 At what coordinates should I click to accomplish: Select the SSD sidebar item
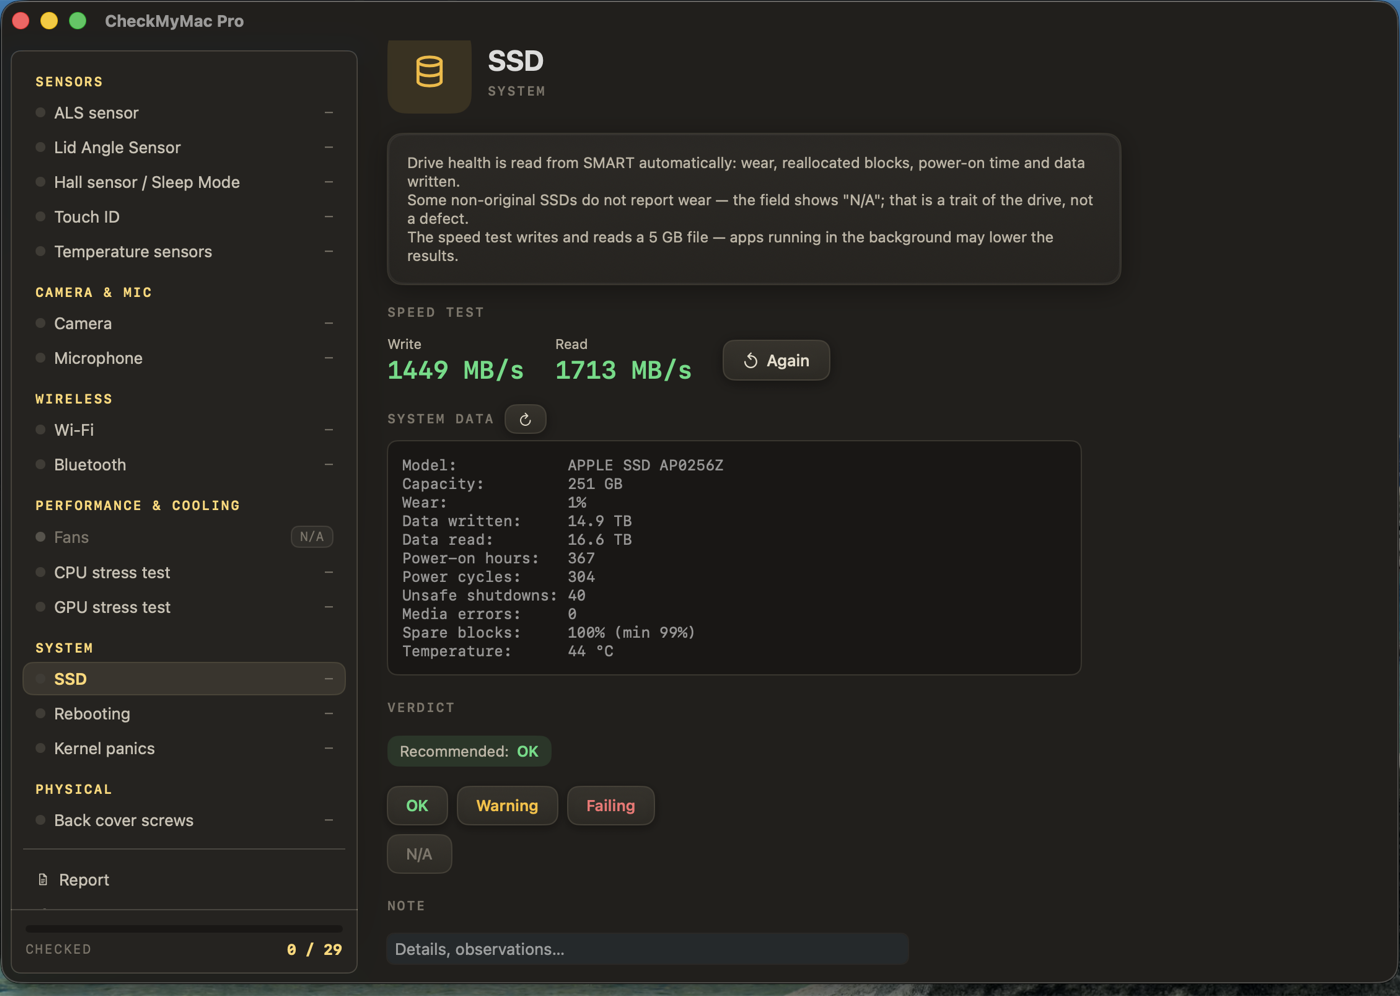184,679
